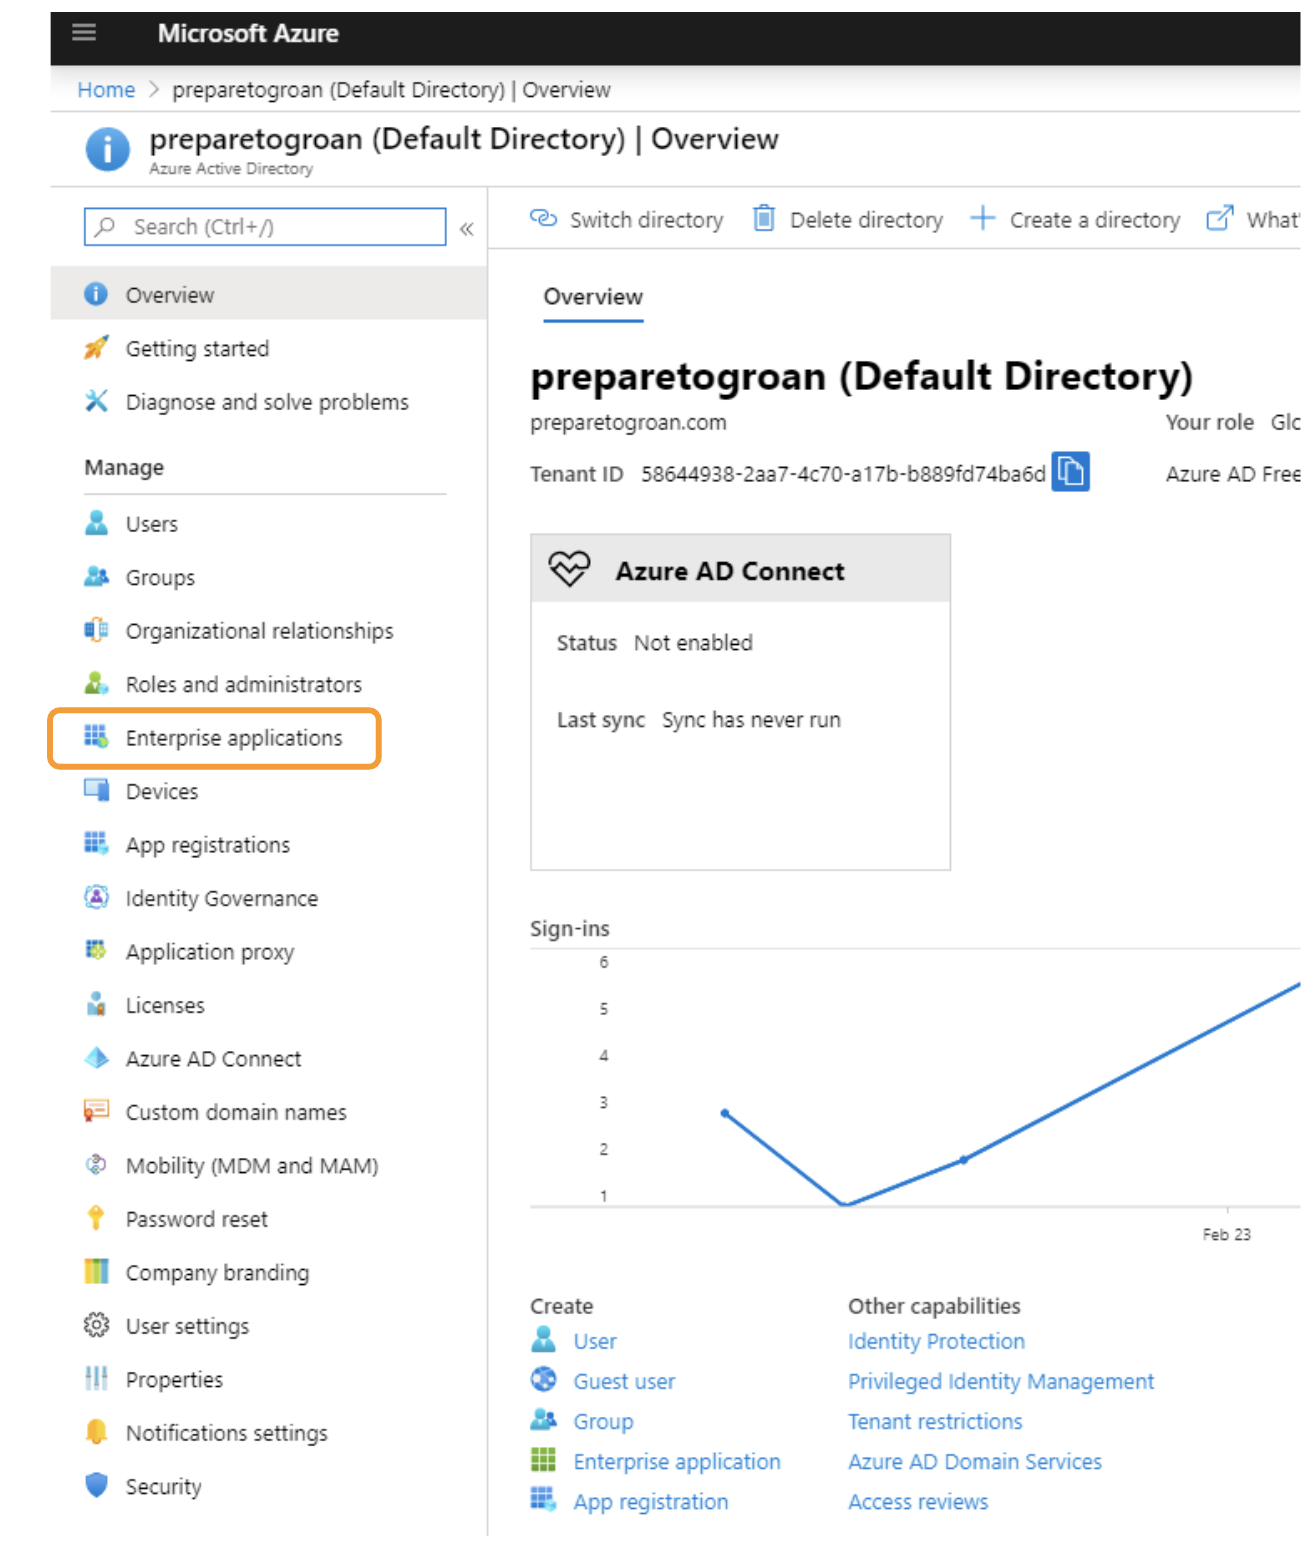Click the Azure AD Connect diamond icon

[x=96, y=1058]
